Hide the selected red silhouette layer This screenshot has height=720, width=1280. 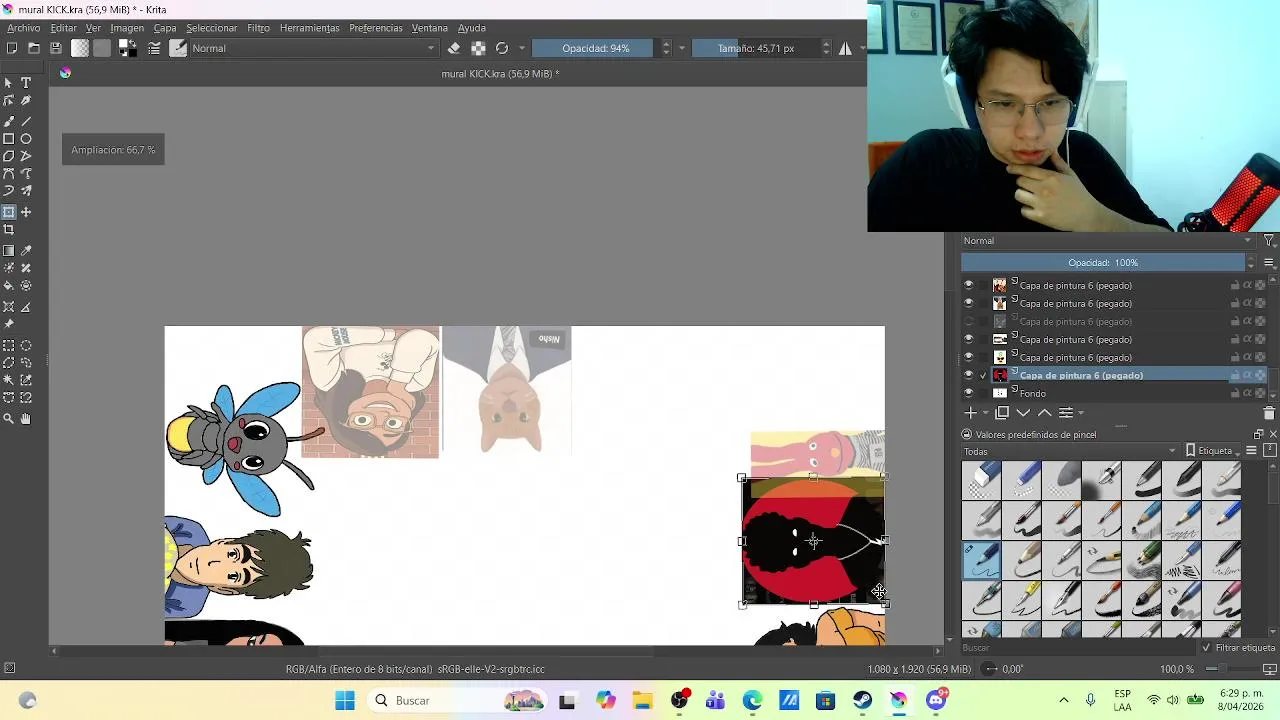(968, 375)
